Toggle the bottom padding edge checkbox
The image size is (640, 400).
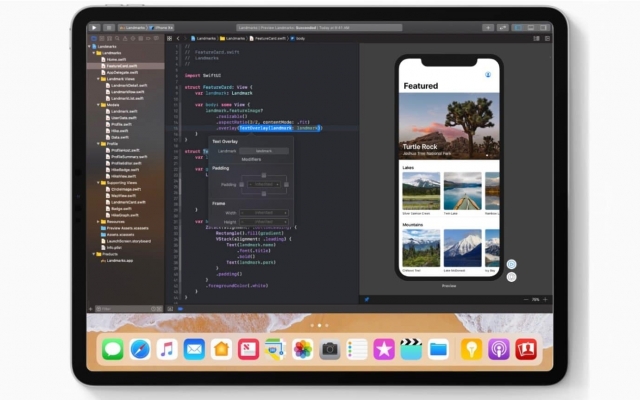264,194
